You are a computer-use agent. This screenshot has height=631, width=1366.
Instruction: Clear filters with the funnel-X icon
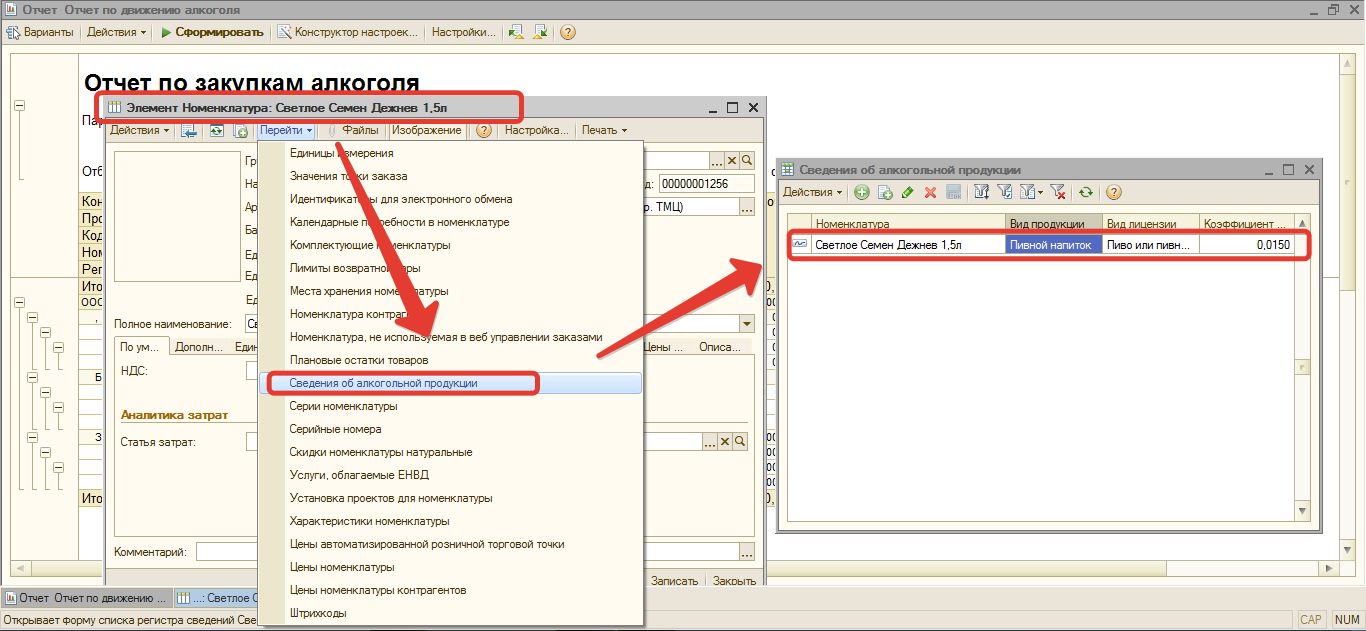tap(1058, 192)
